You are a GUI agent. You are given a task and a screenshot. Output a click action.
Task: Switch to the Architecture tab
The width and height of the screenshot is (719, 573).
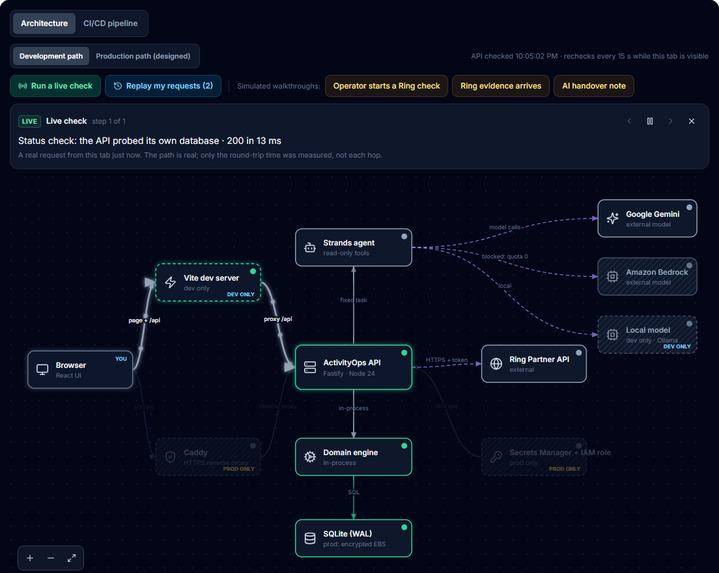tap(44, 23)
